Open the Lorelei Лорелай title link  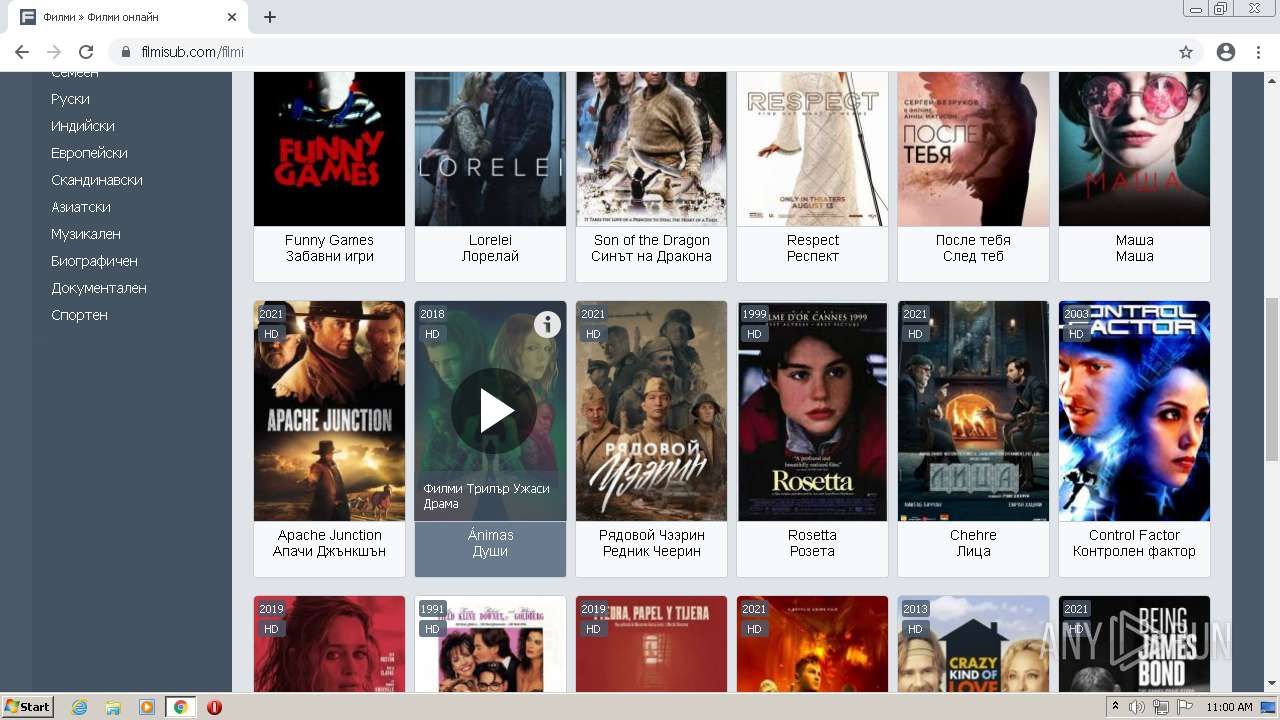[490, 248]
